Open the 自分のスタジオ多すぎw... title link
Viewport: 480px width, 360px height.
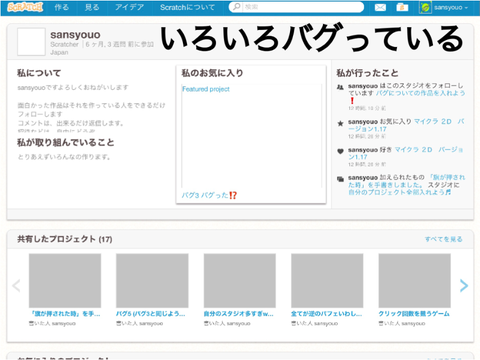(x=238, y=314)
